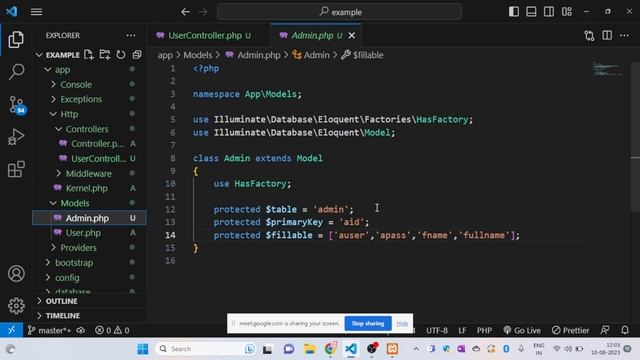The width and height of the screenshot is (640, 360).
Task: Click Models in the breadcrumb
Action: [198, 55]
